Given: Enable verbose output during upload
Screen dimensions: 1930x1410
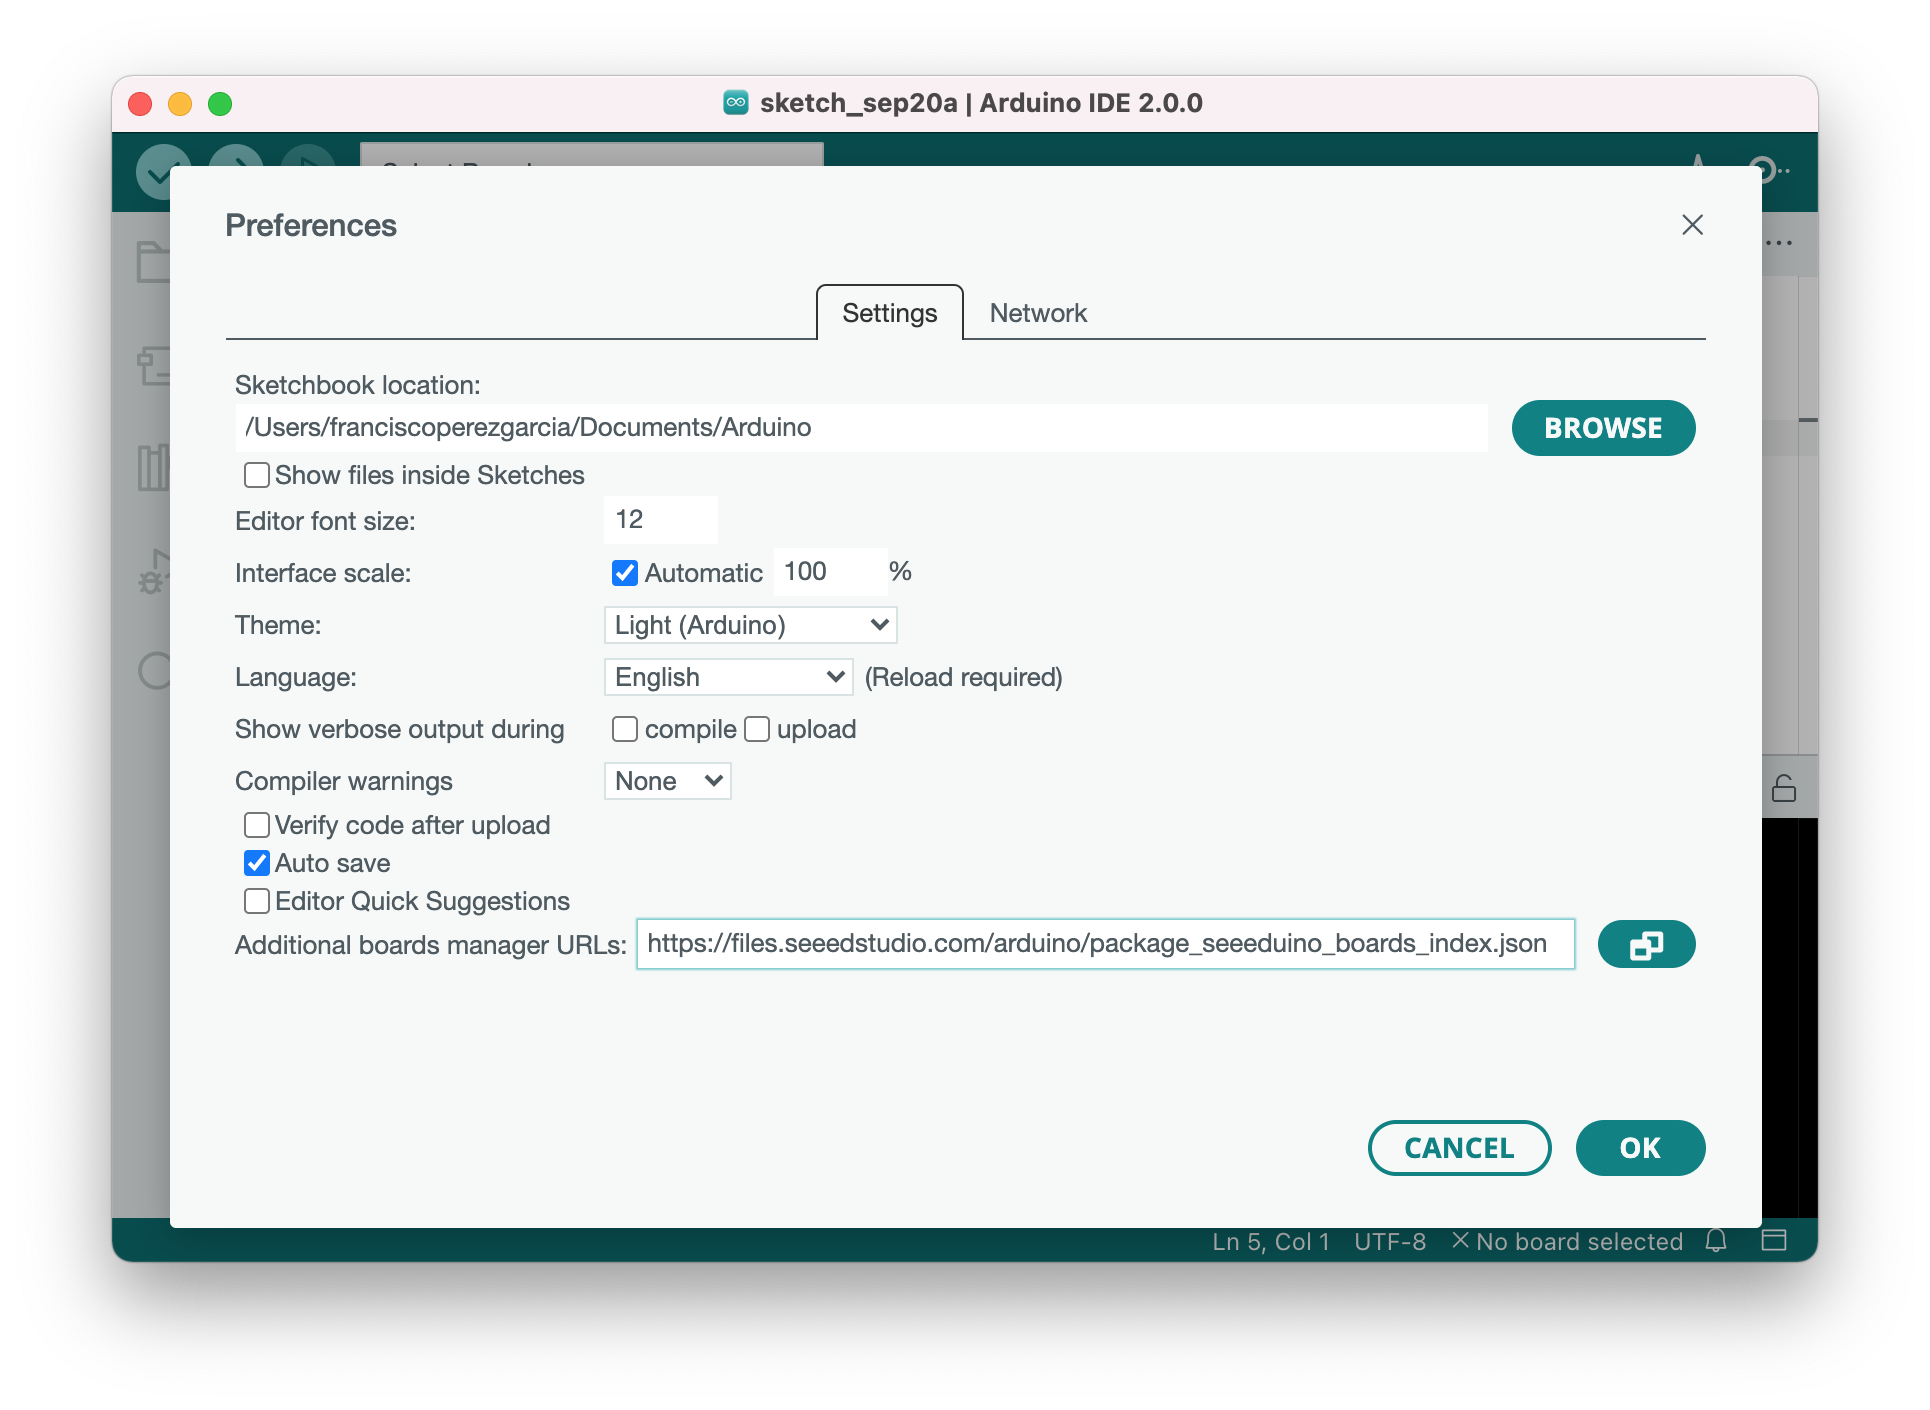Looking at the screenshot, I should (757, 729).
